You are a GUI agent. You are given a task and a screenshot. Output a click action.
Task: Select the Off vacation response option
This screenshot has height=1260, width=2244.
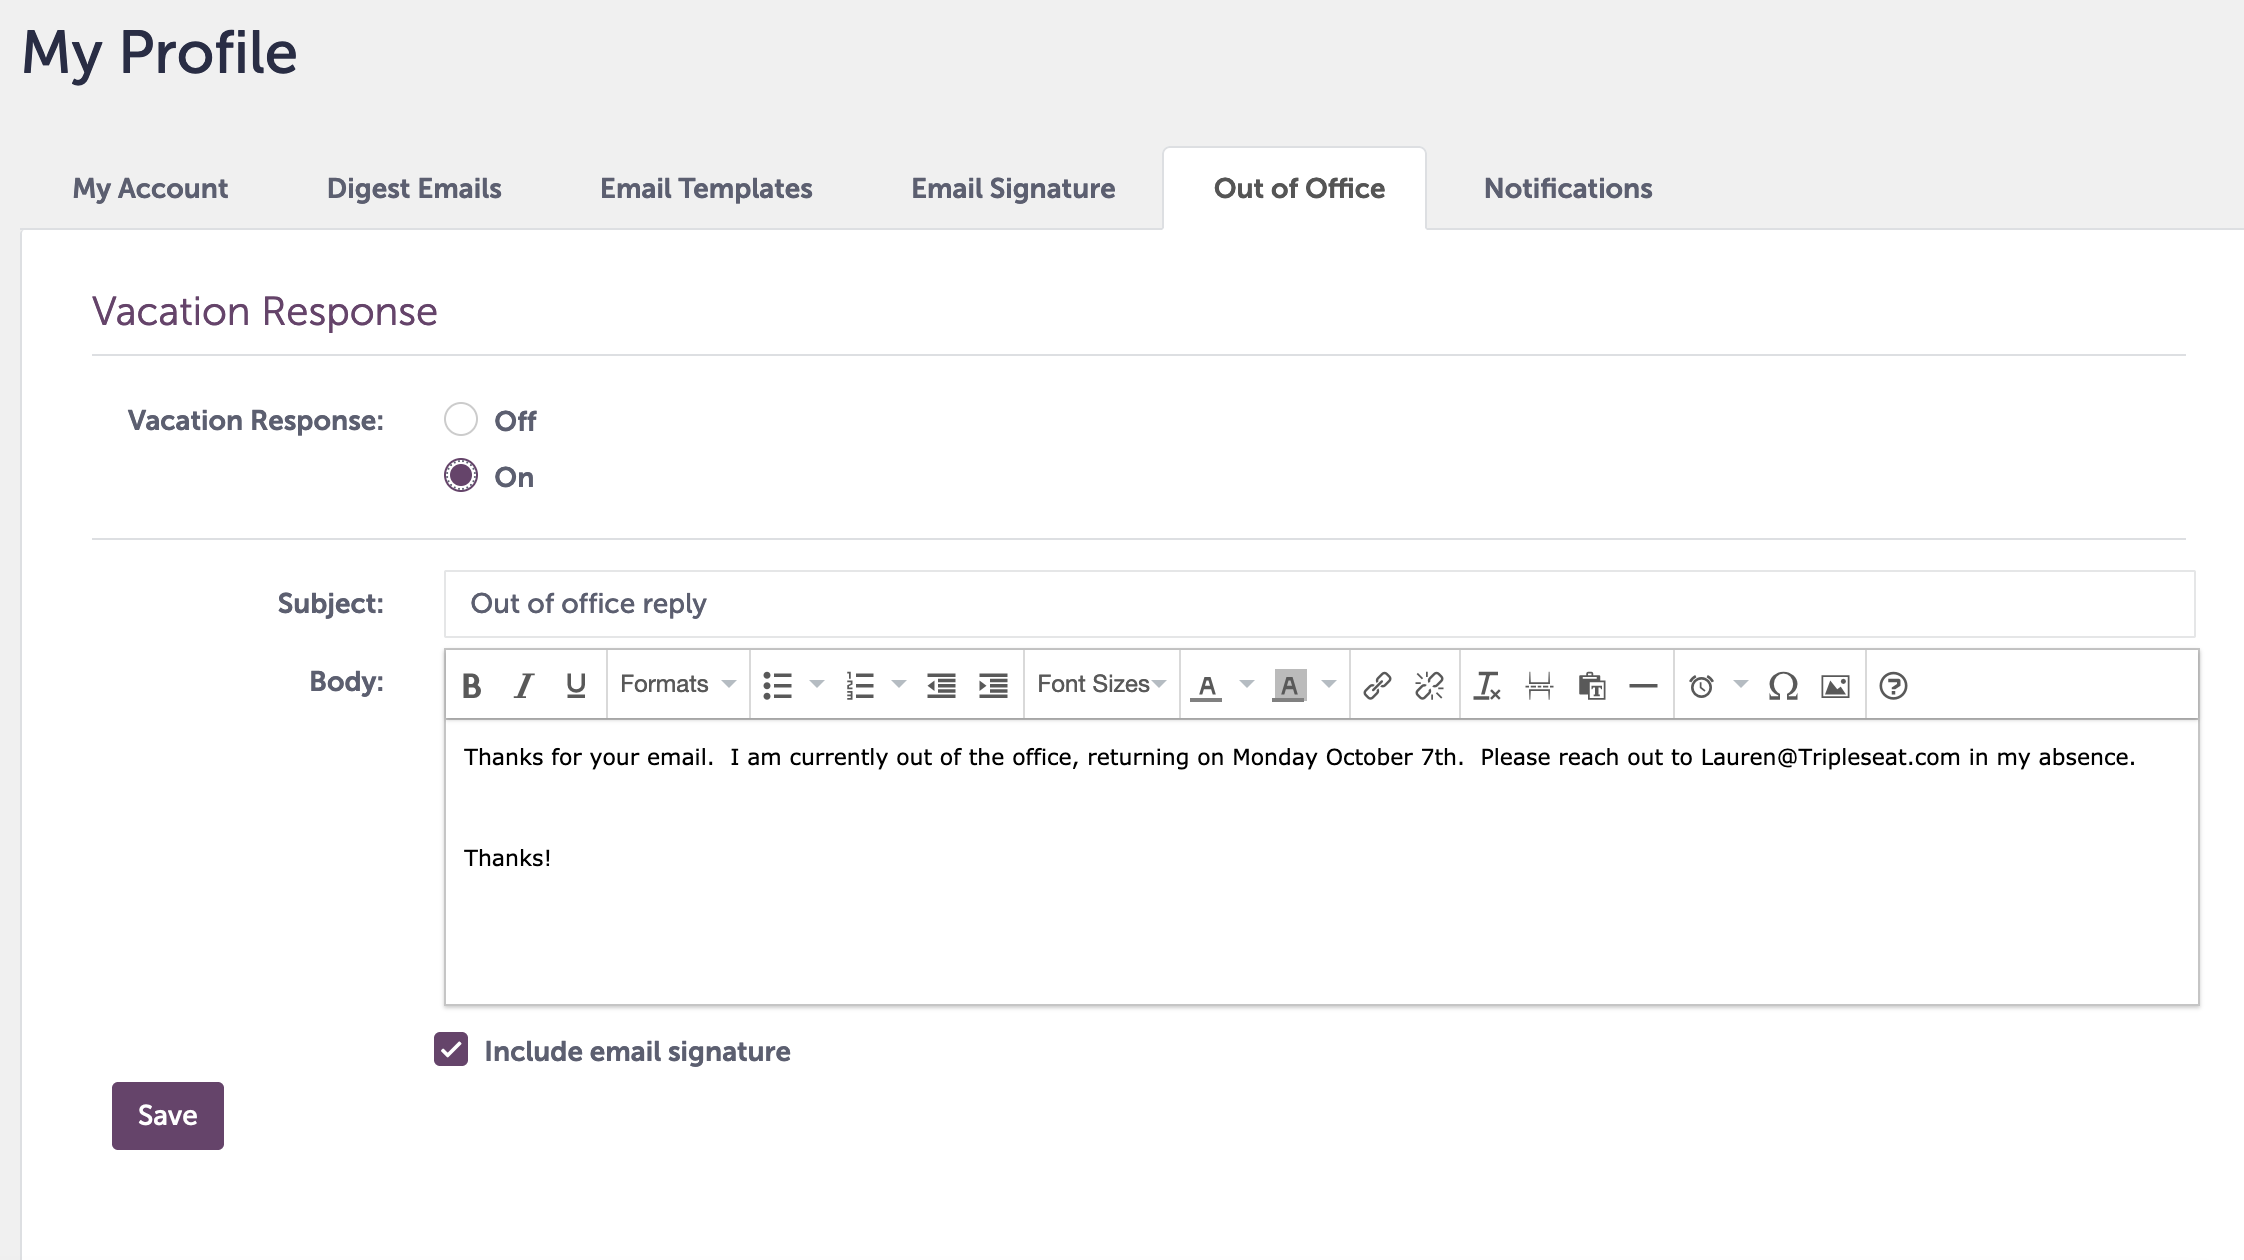461,419
